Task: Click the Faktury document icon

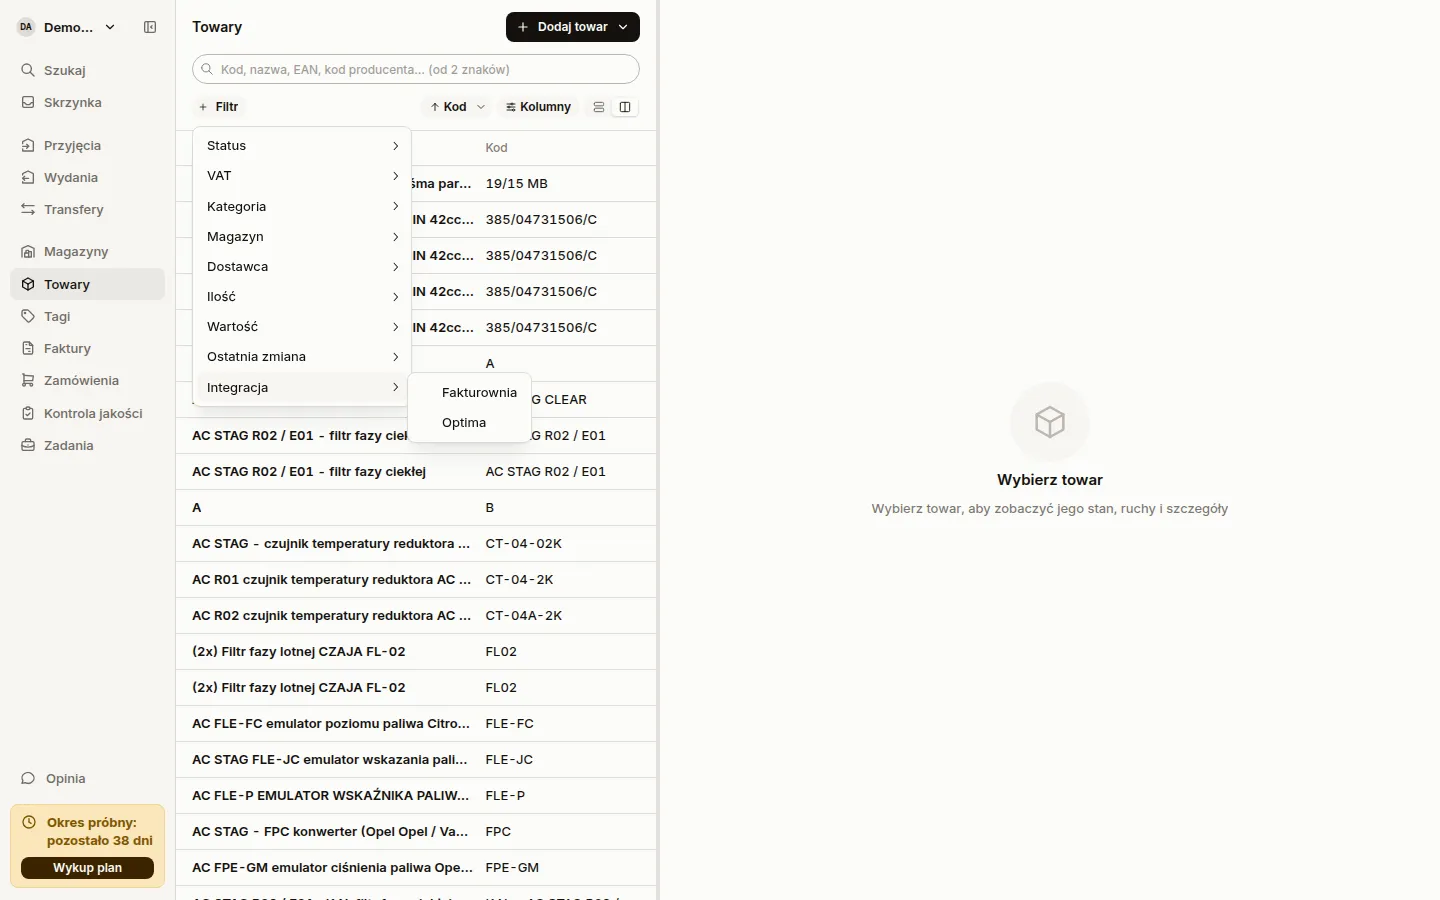Action: pos(28,348)
